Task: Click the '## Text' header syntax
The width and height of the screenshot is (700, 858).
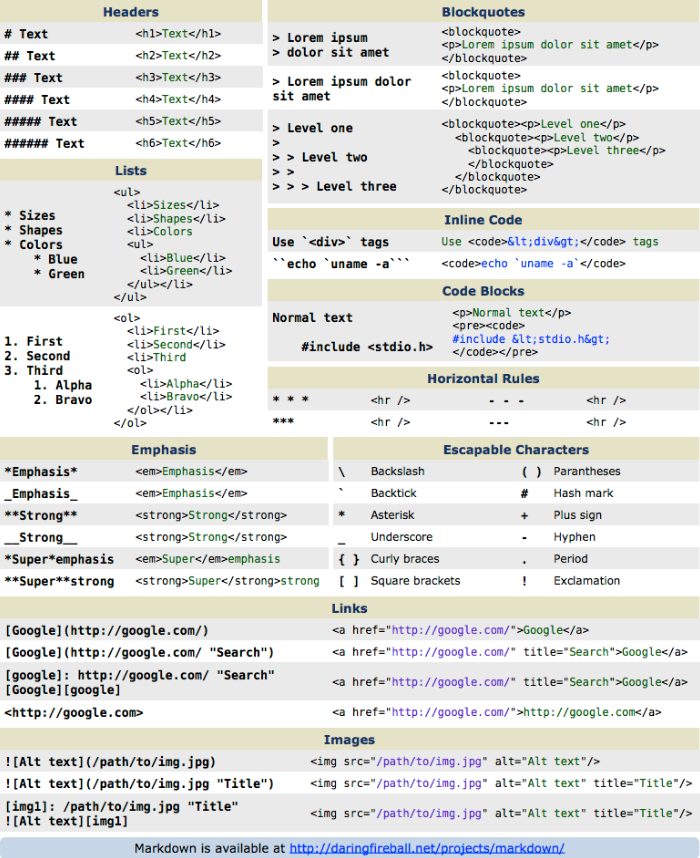Action: 30,56
